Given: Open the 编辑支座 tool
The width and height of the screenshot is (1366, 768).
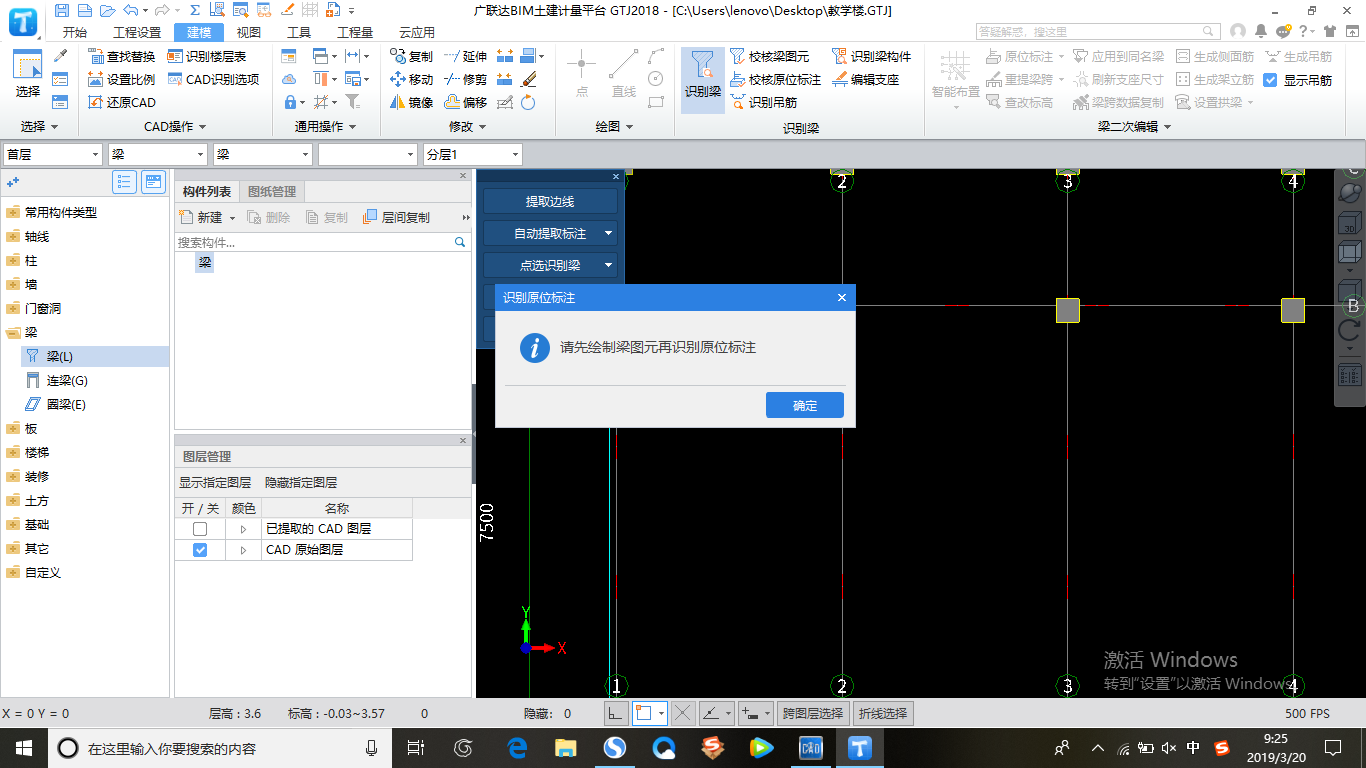Looking at the screenshot, I should [x=865, y=79].
